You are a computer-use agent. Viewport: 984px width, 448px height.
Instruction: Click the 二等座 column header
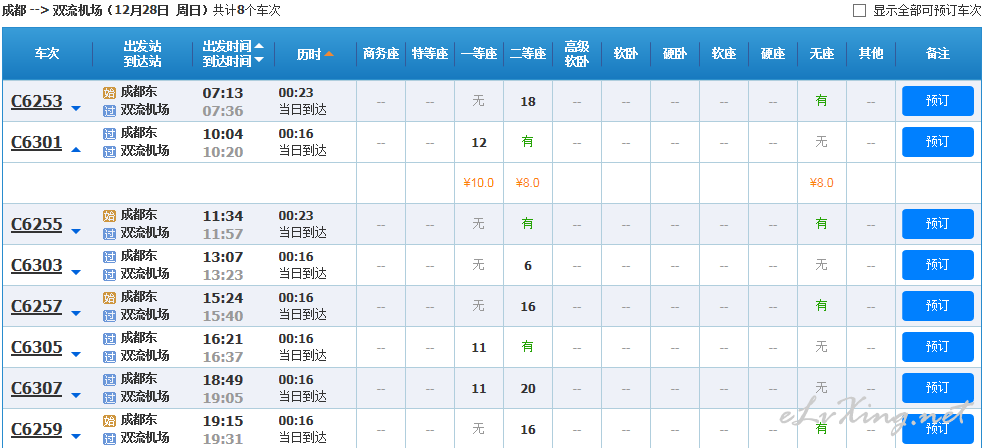pyautogui.click(x=528, y=54)
